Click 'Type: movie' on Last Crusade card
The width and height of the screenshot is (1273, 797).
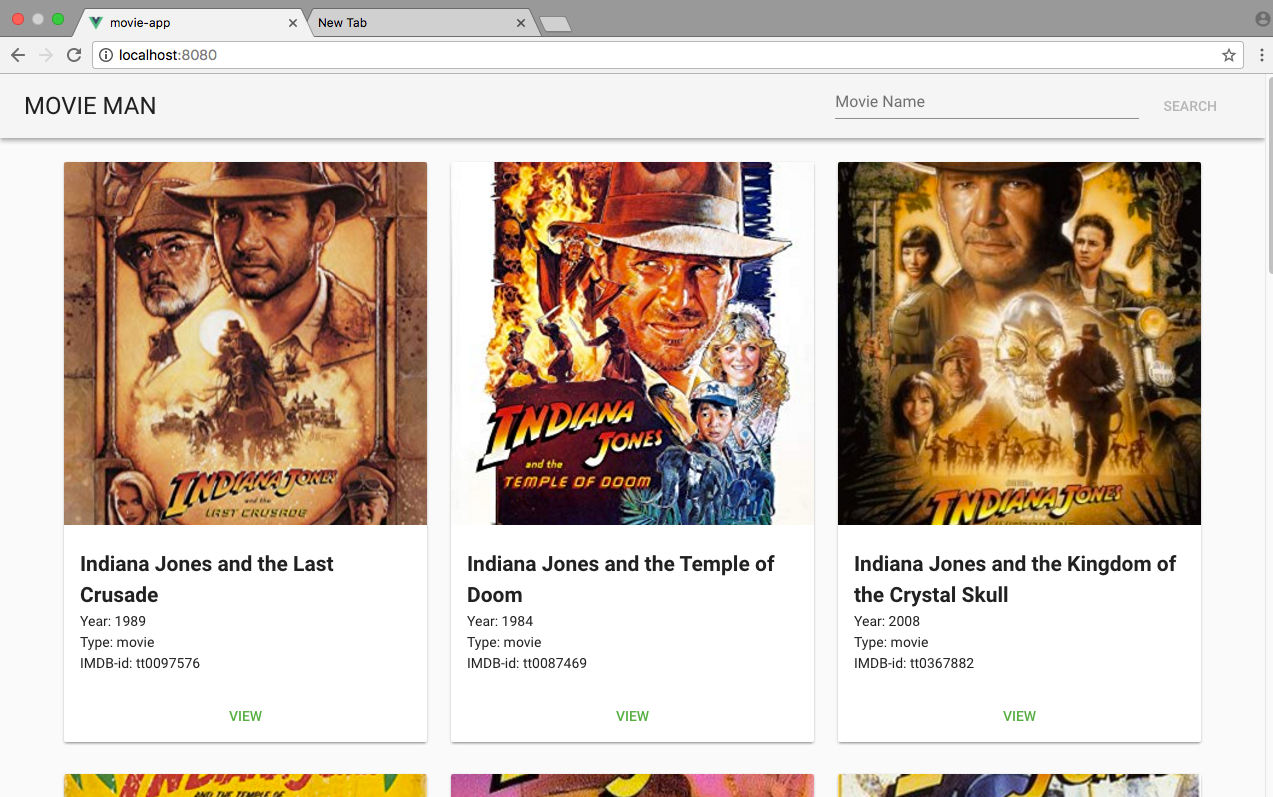coord(117,642)
